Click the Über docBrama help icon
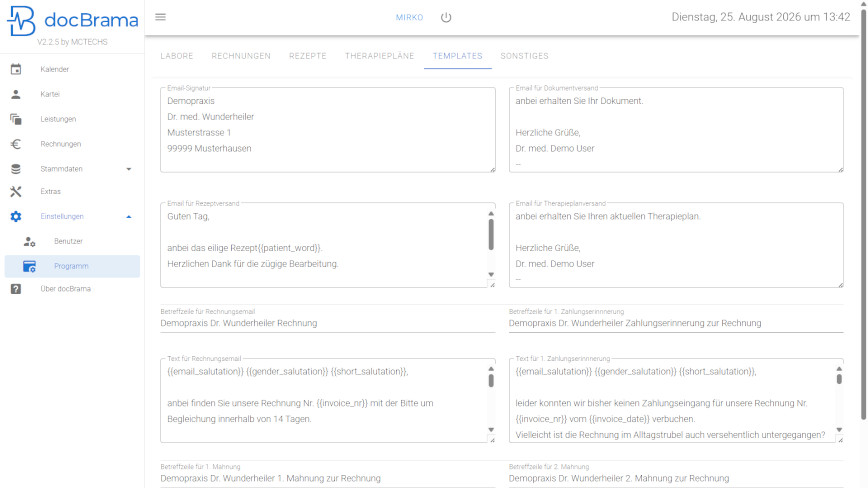 [x=16, y=289]
